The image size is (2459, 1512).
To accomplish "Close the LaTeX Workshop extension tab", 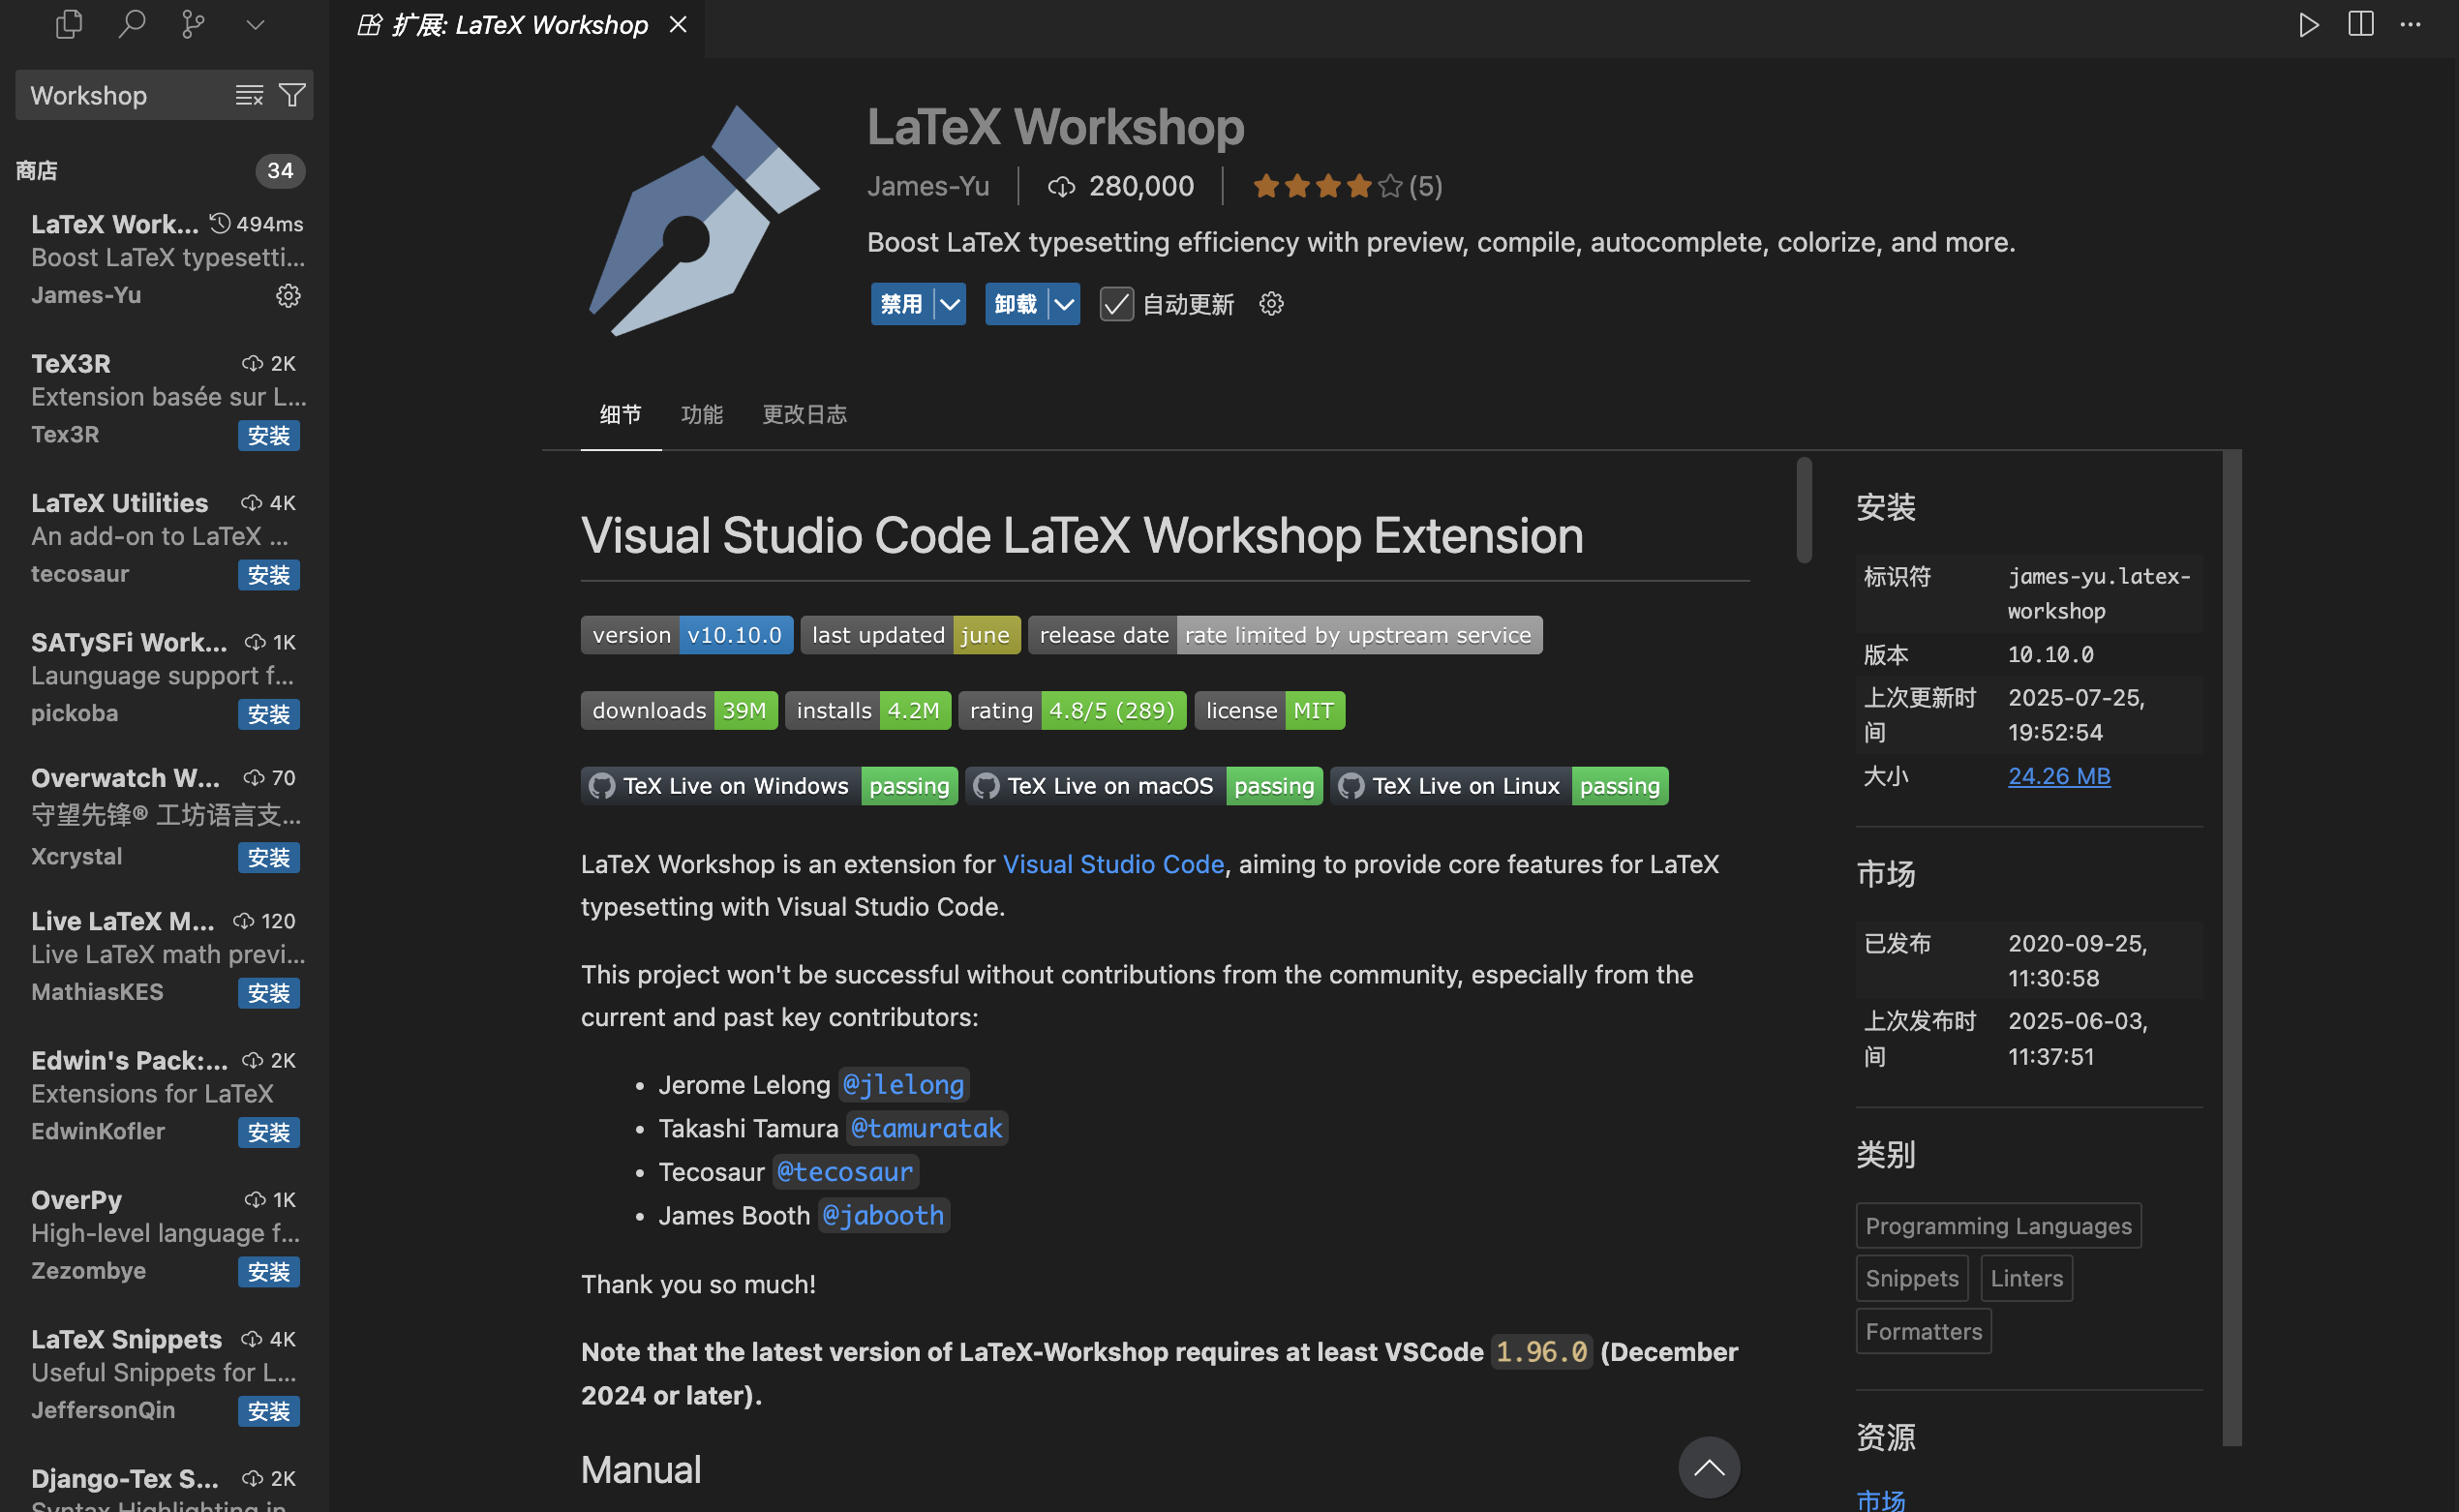I will coord(678,24).
